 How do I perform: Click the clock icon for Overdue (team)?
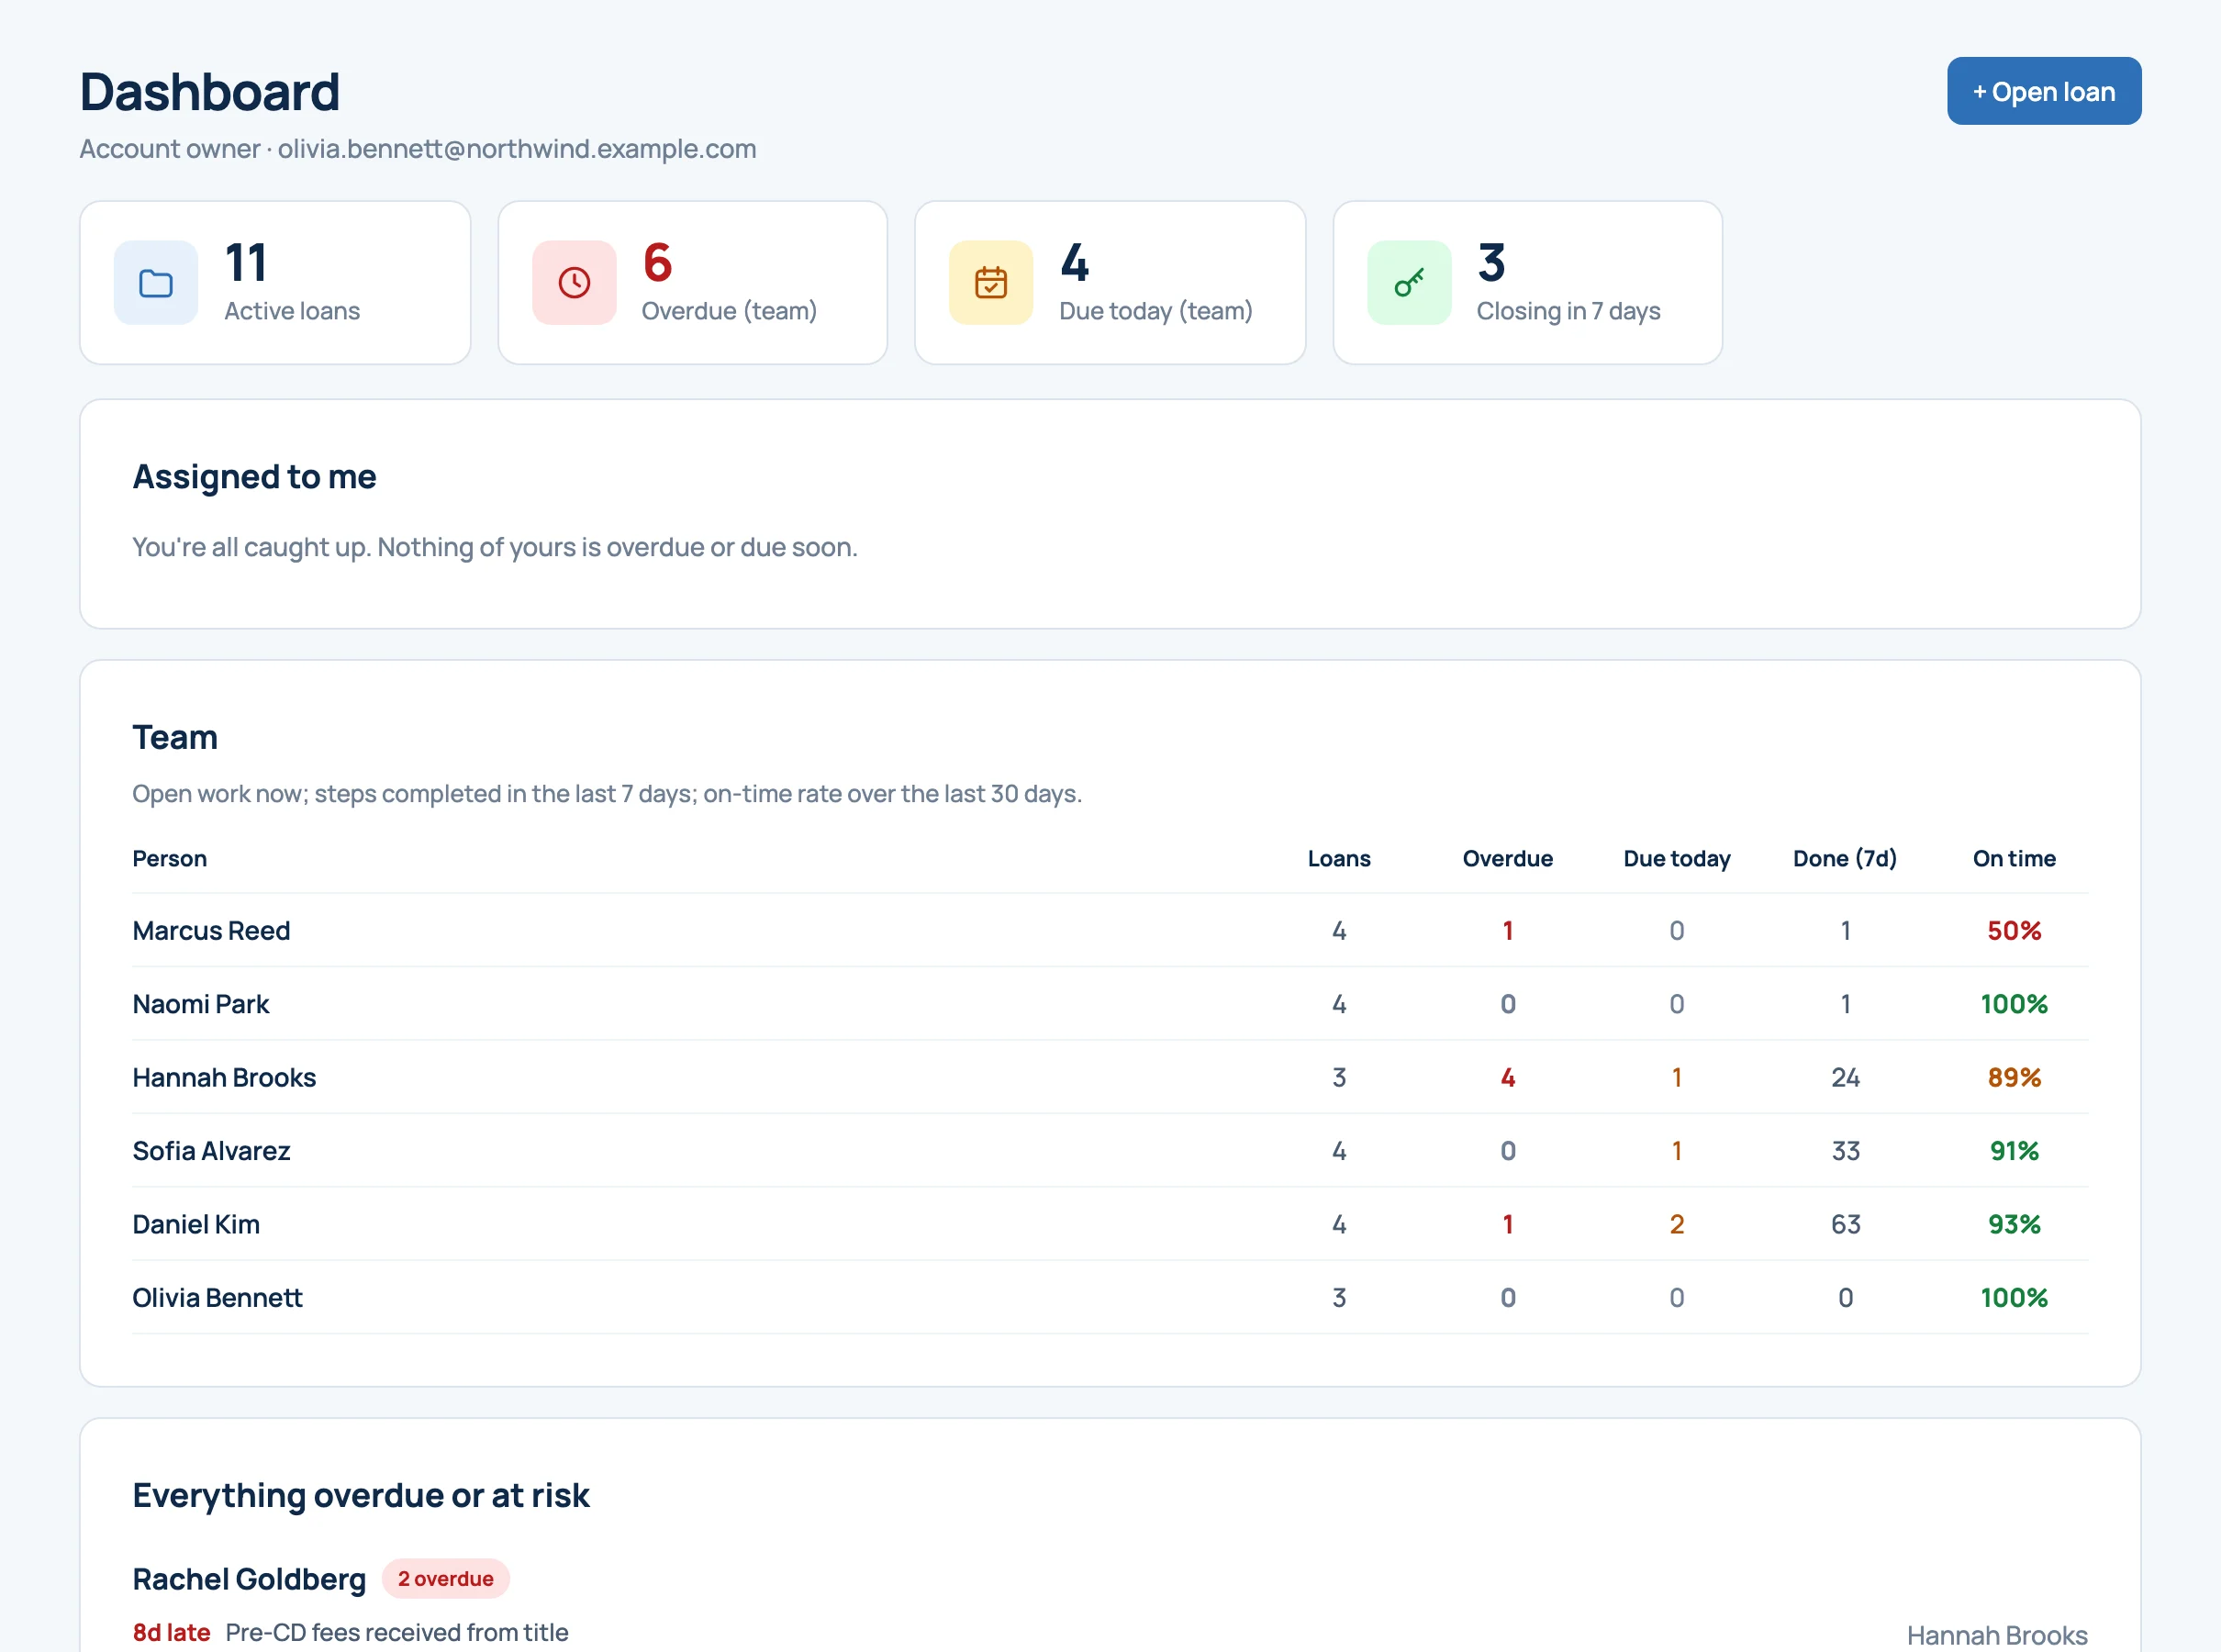[574, 283]
